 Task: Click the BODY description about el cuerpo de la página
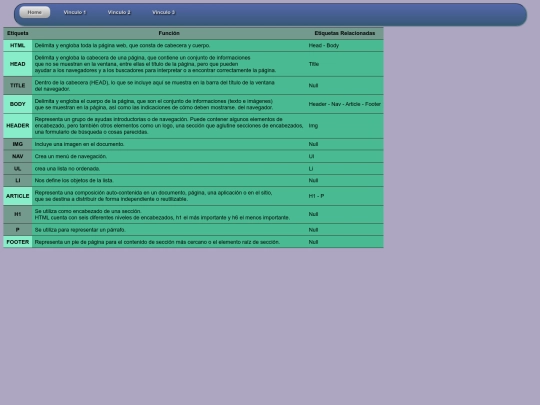[154, 104]
